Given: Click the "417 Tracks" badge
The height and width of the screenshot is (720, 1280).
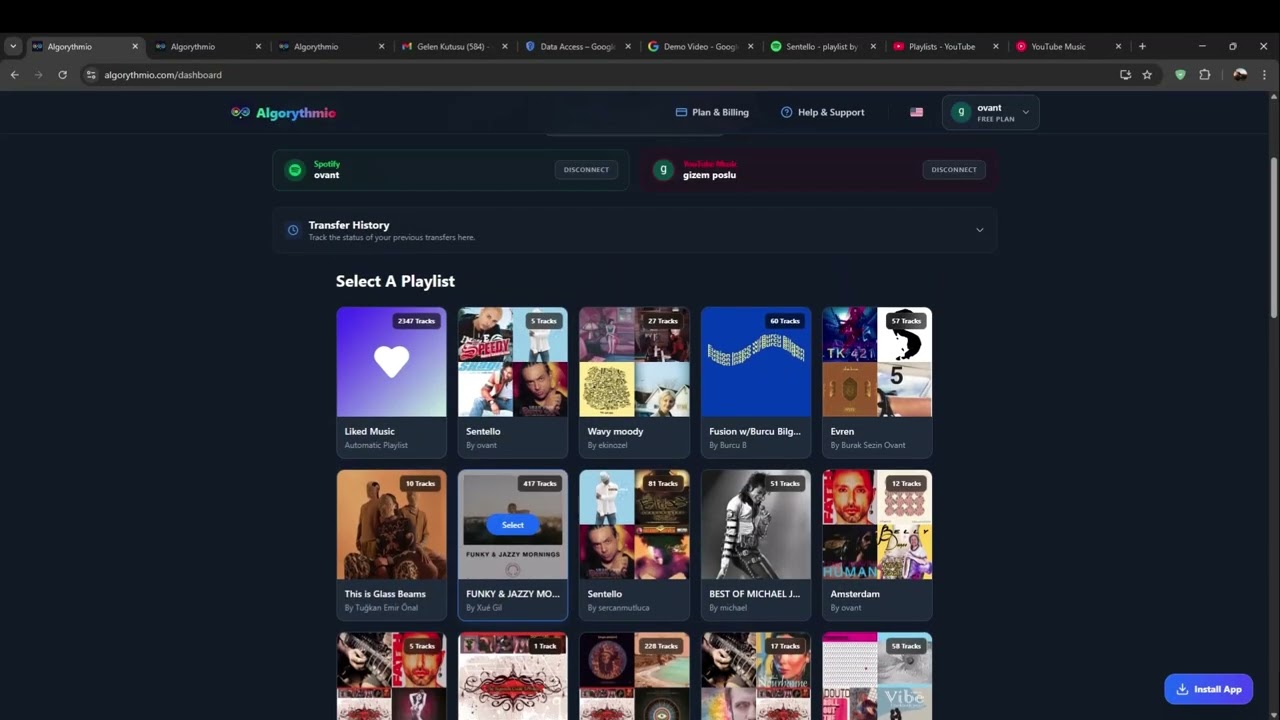Looking at the screenshot, I should (x=540, y=484).
